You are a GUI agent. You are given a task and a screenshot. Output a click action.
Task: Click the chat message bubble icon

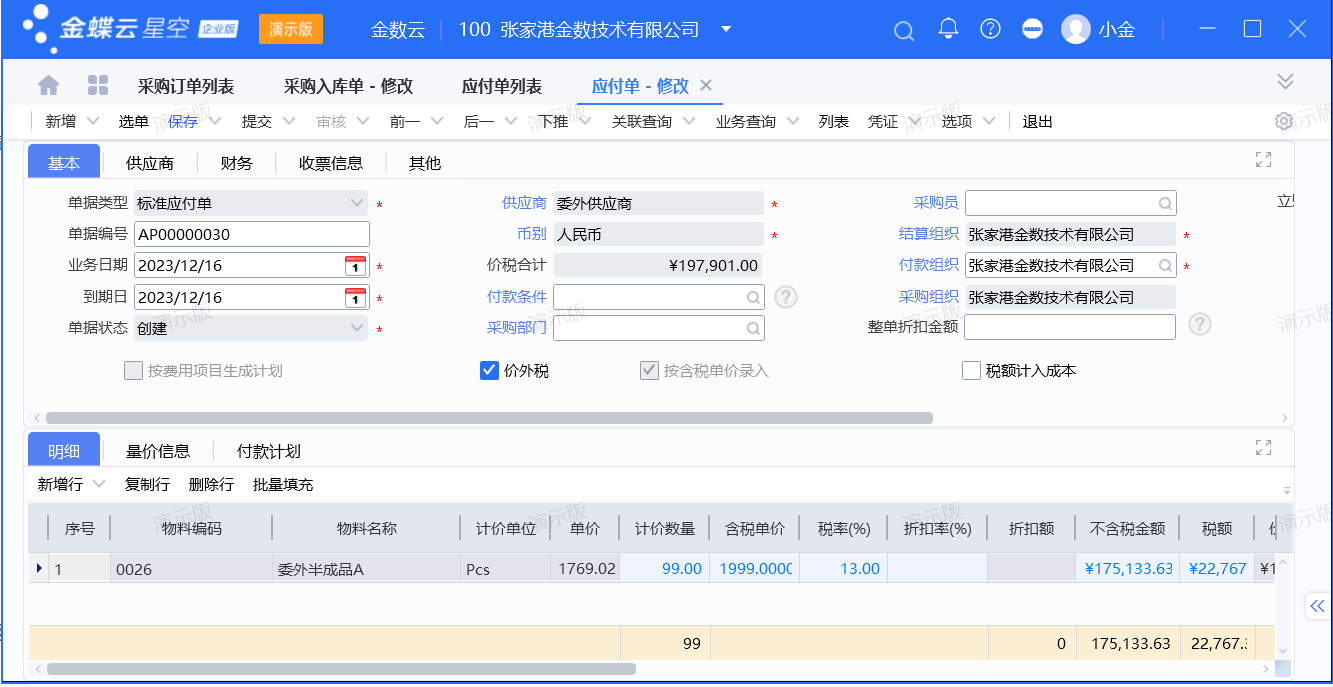pos(1033,29)
